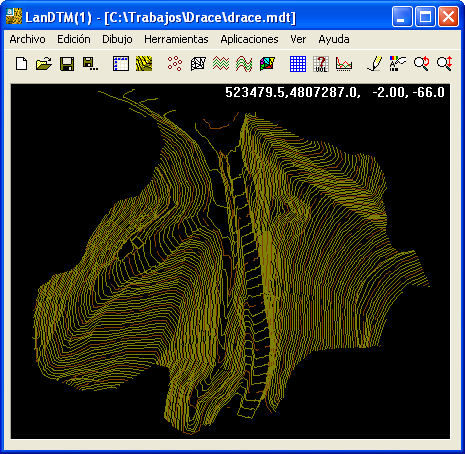Viewport: 465px width, 454px height.
Task: Open a file with the folder icon
Action: point(44,64)
